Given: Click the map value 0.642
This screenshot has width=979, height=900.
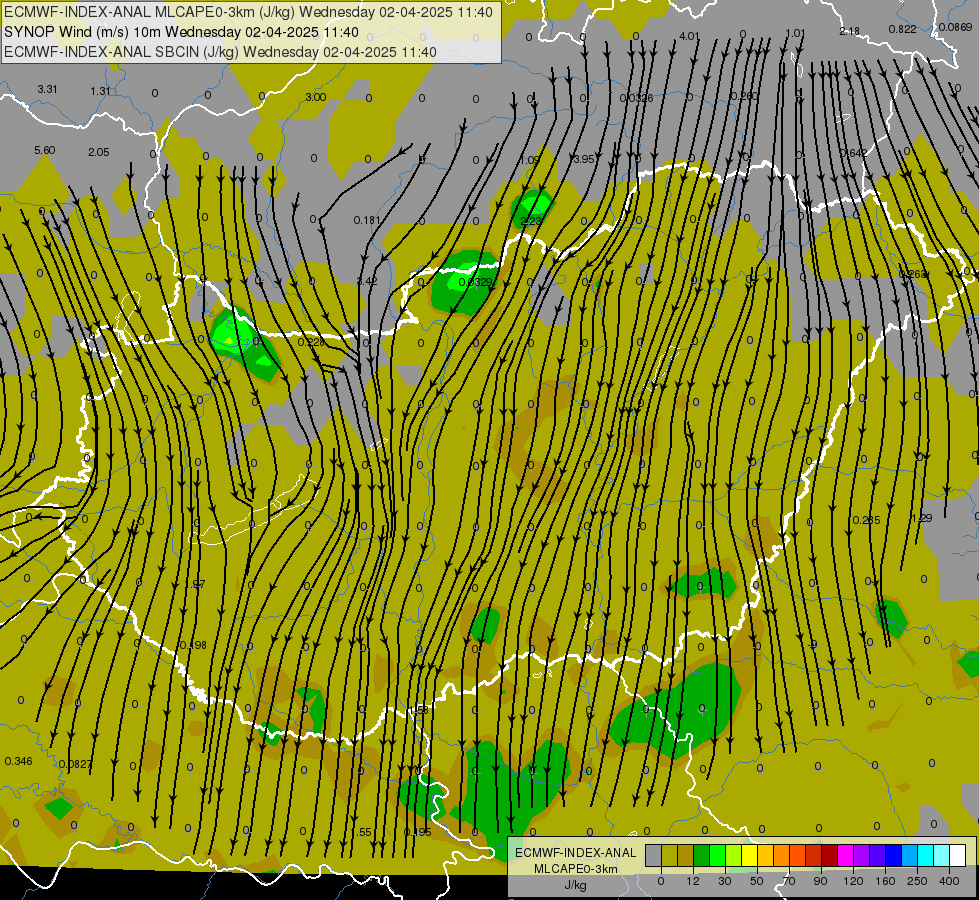Looking at the screenshot, I should tap(853, 154).
